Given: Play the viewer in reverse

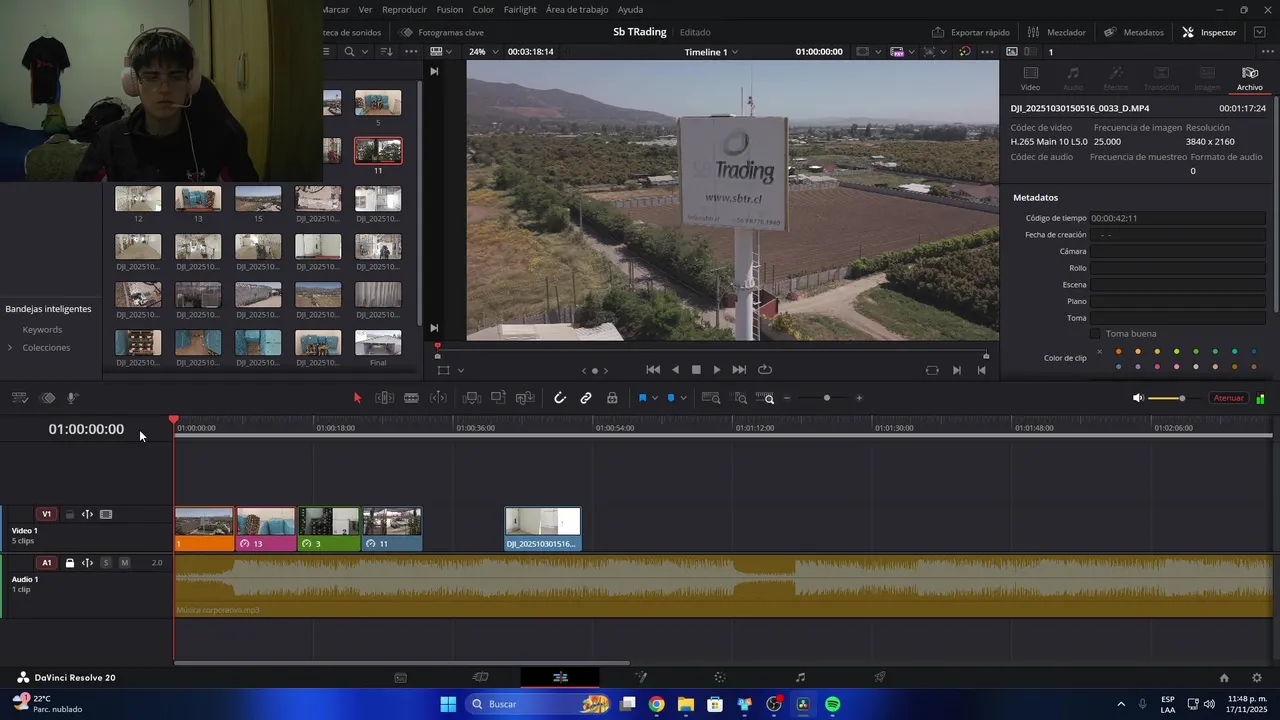Looking at the screenshot, I should [675, 370].
